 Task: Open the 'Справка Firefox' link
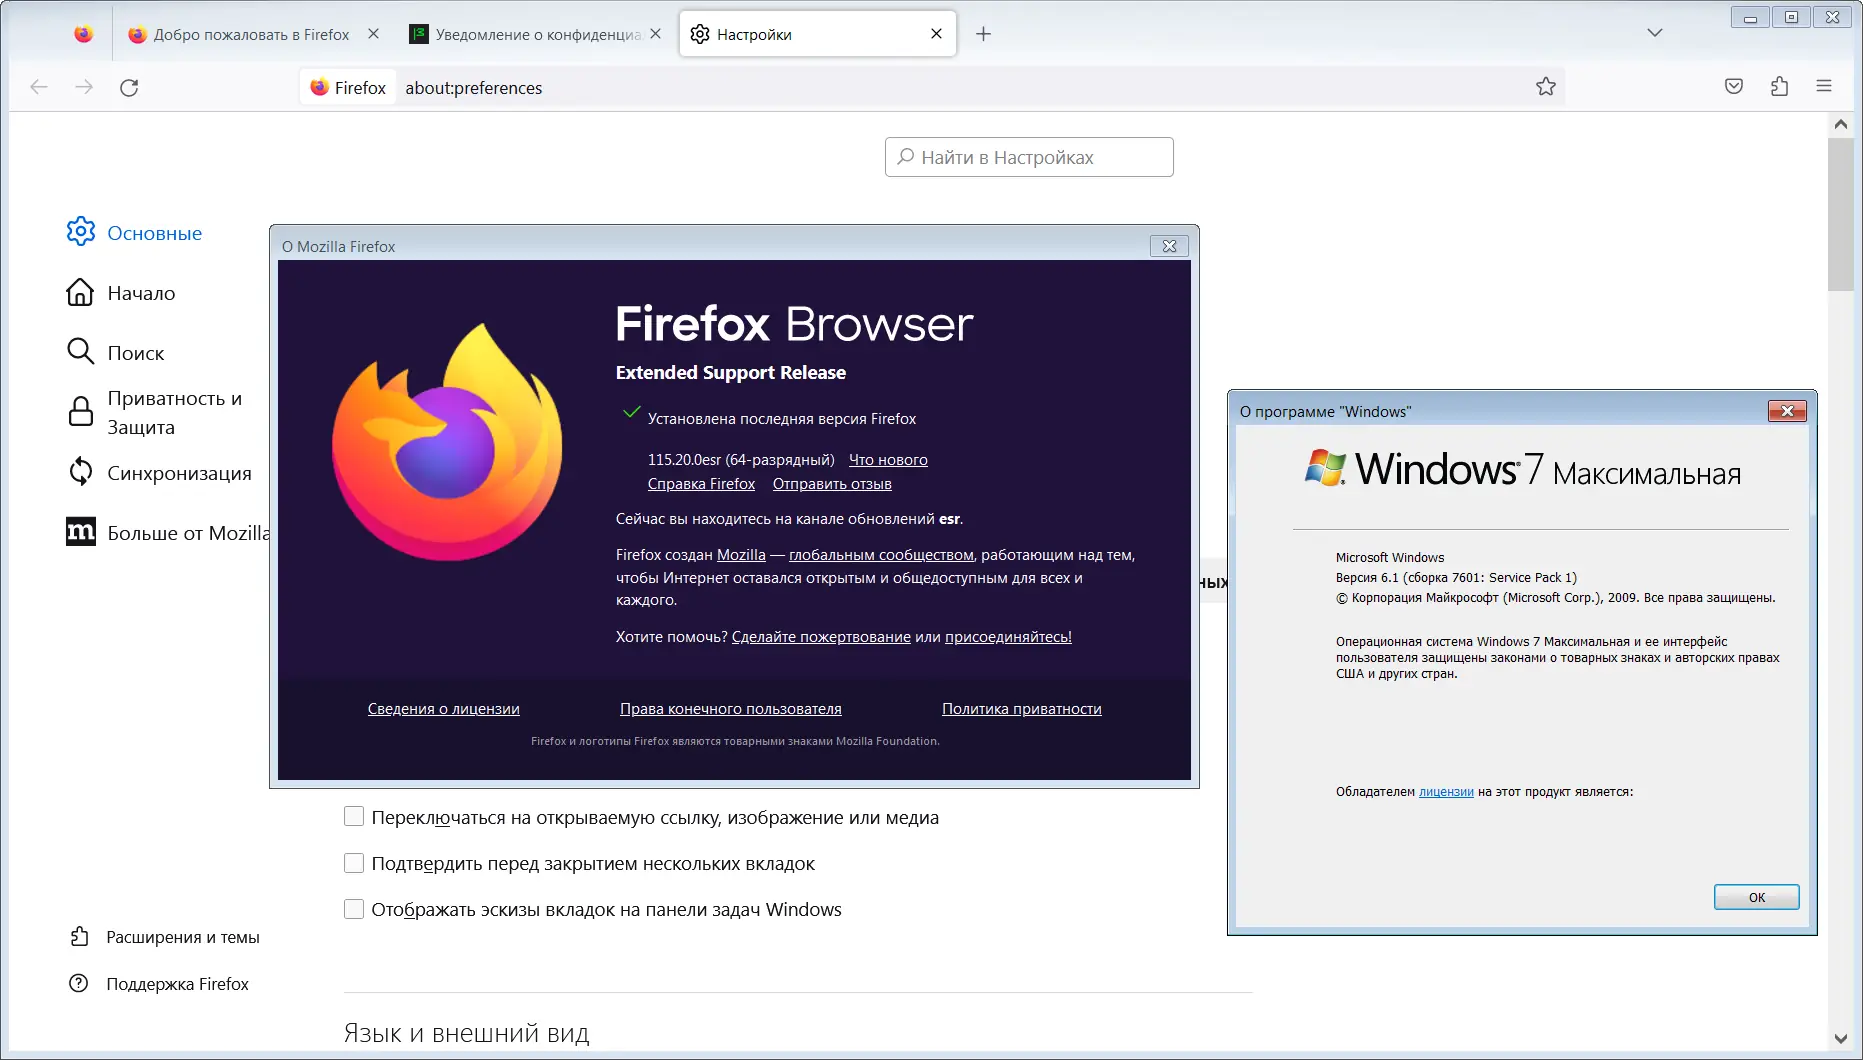[702, 484]
